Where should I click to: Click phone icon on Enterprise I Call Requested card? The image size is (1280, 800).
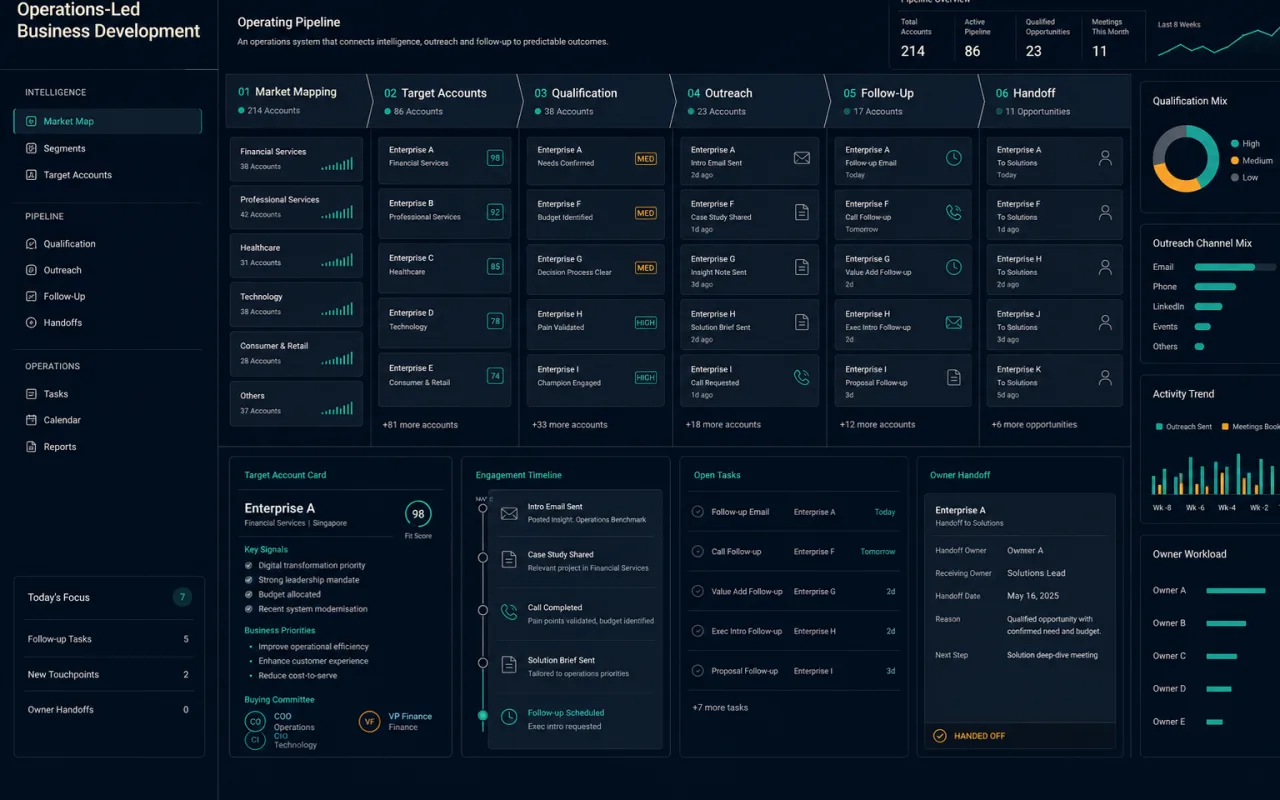pos(801,377)
